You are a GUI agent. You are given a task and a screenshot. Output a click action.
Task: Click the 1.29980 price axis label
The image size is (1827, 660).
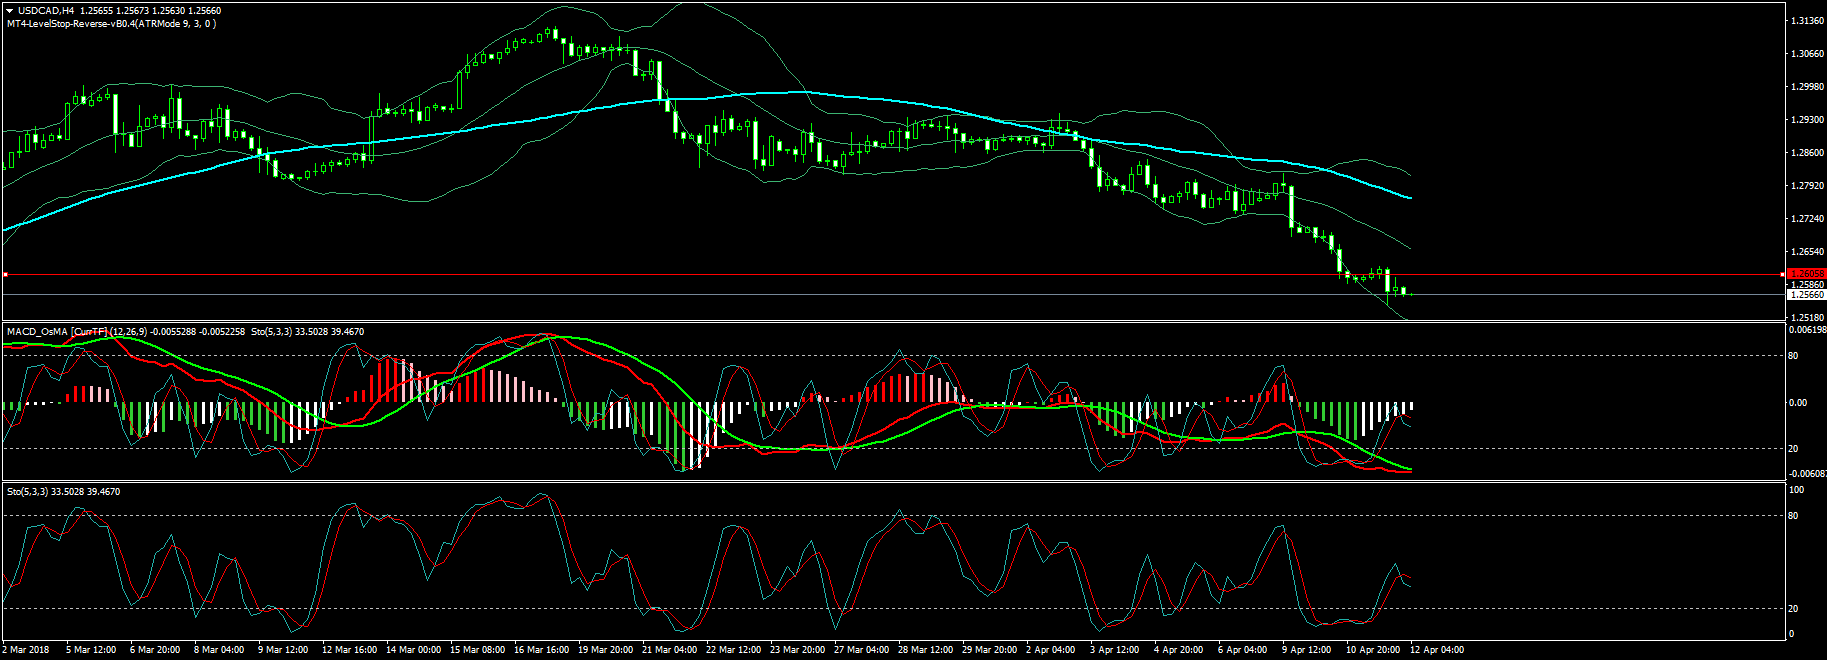click(x=1807, y=87)
